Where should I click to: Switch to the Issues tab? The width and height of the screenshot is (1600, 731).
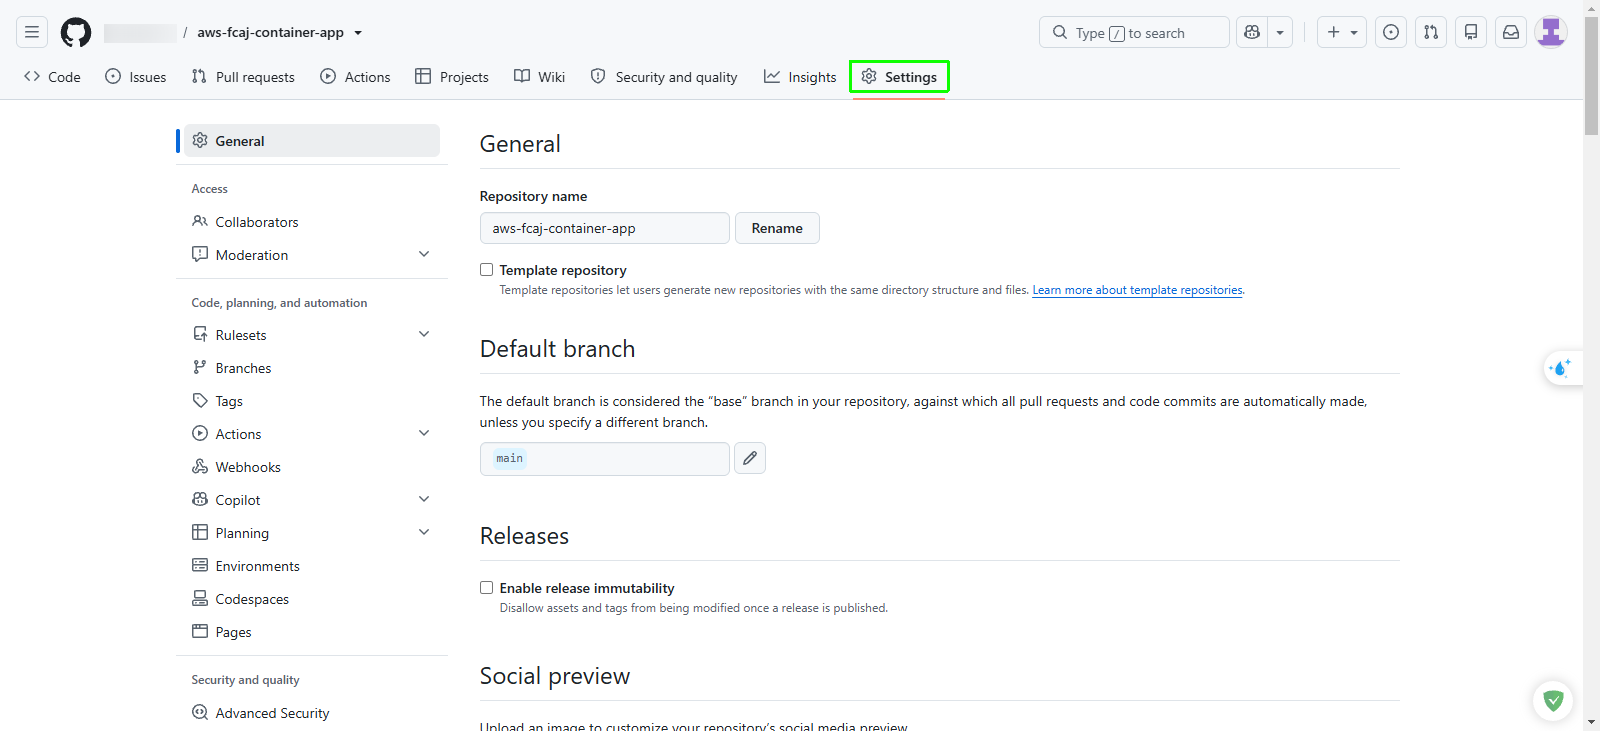pos(136,77)
